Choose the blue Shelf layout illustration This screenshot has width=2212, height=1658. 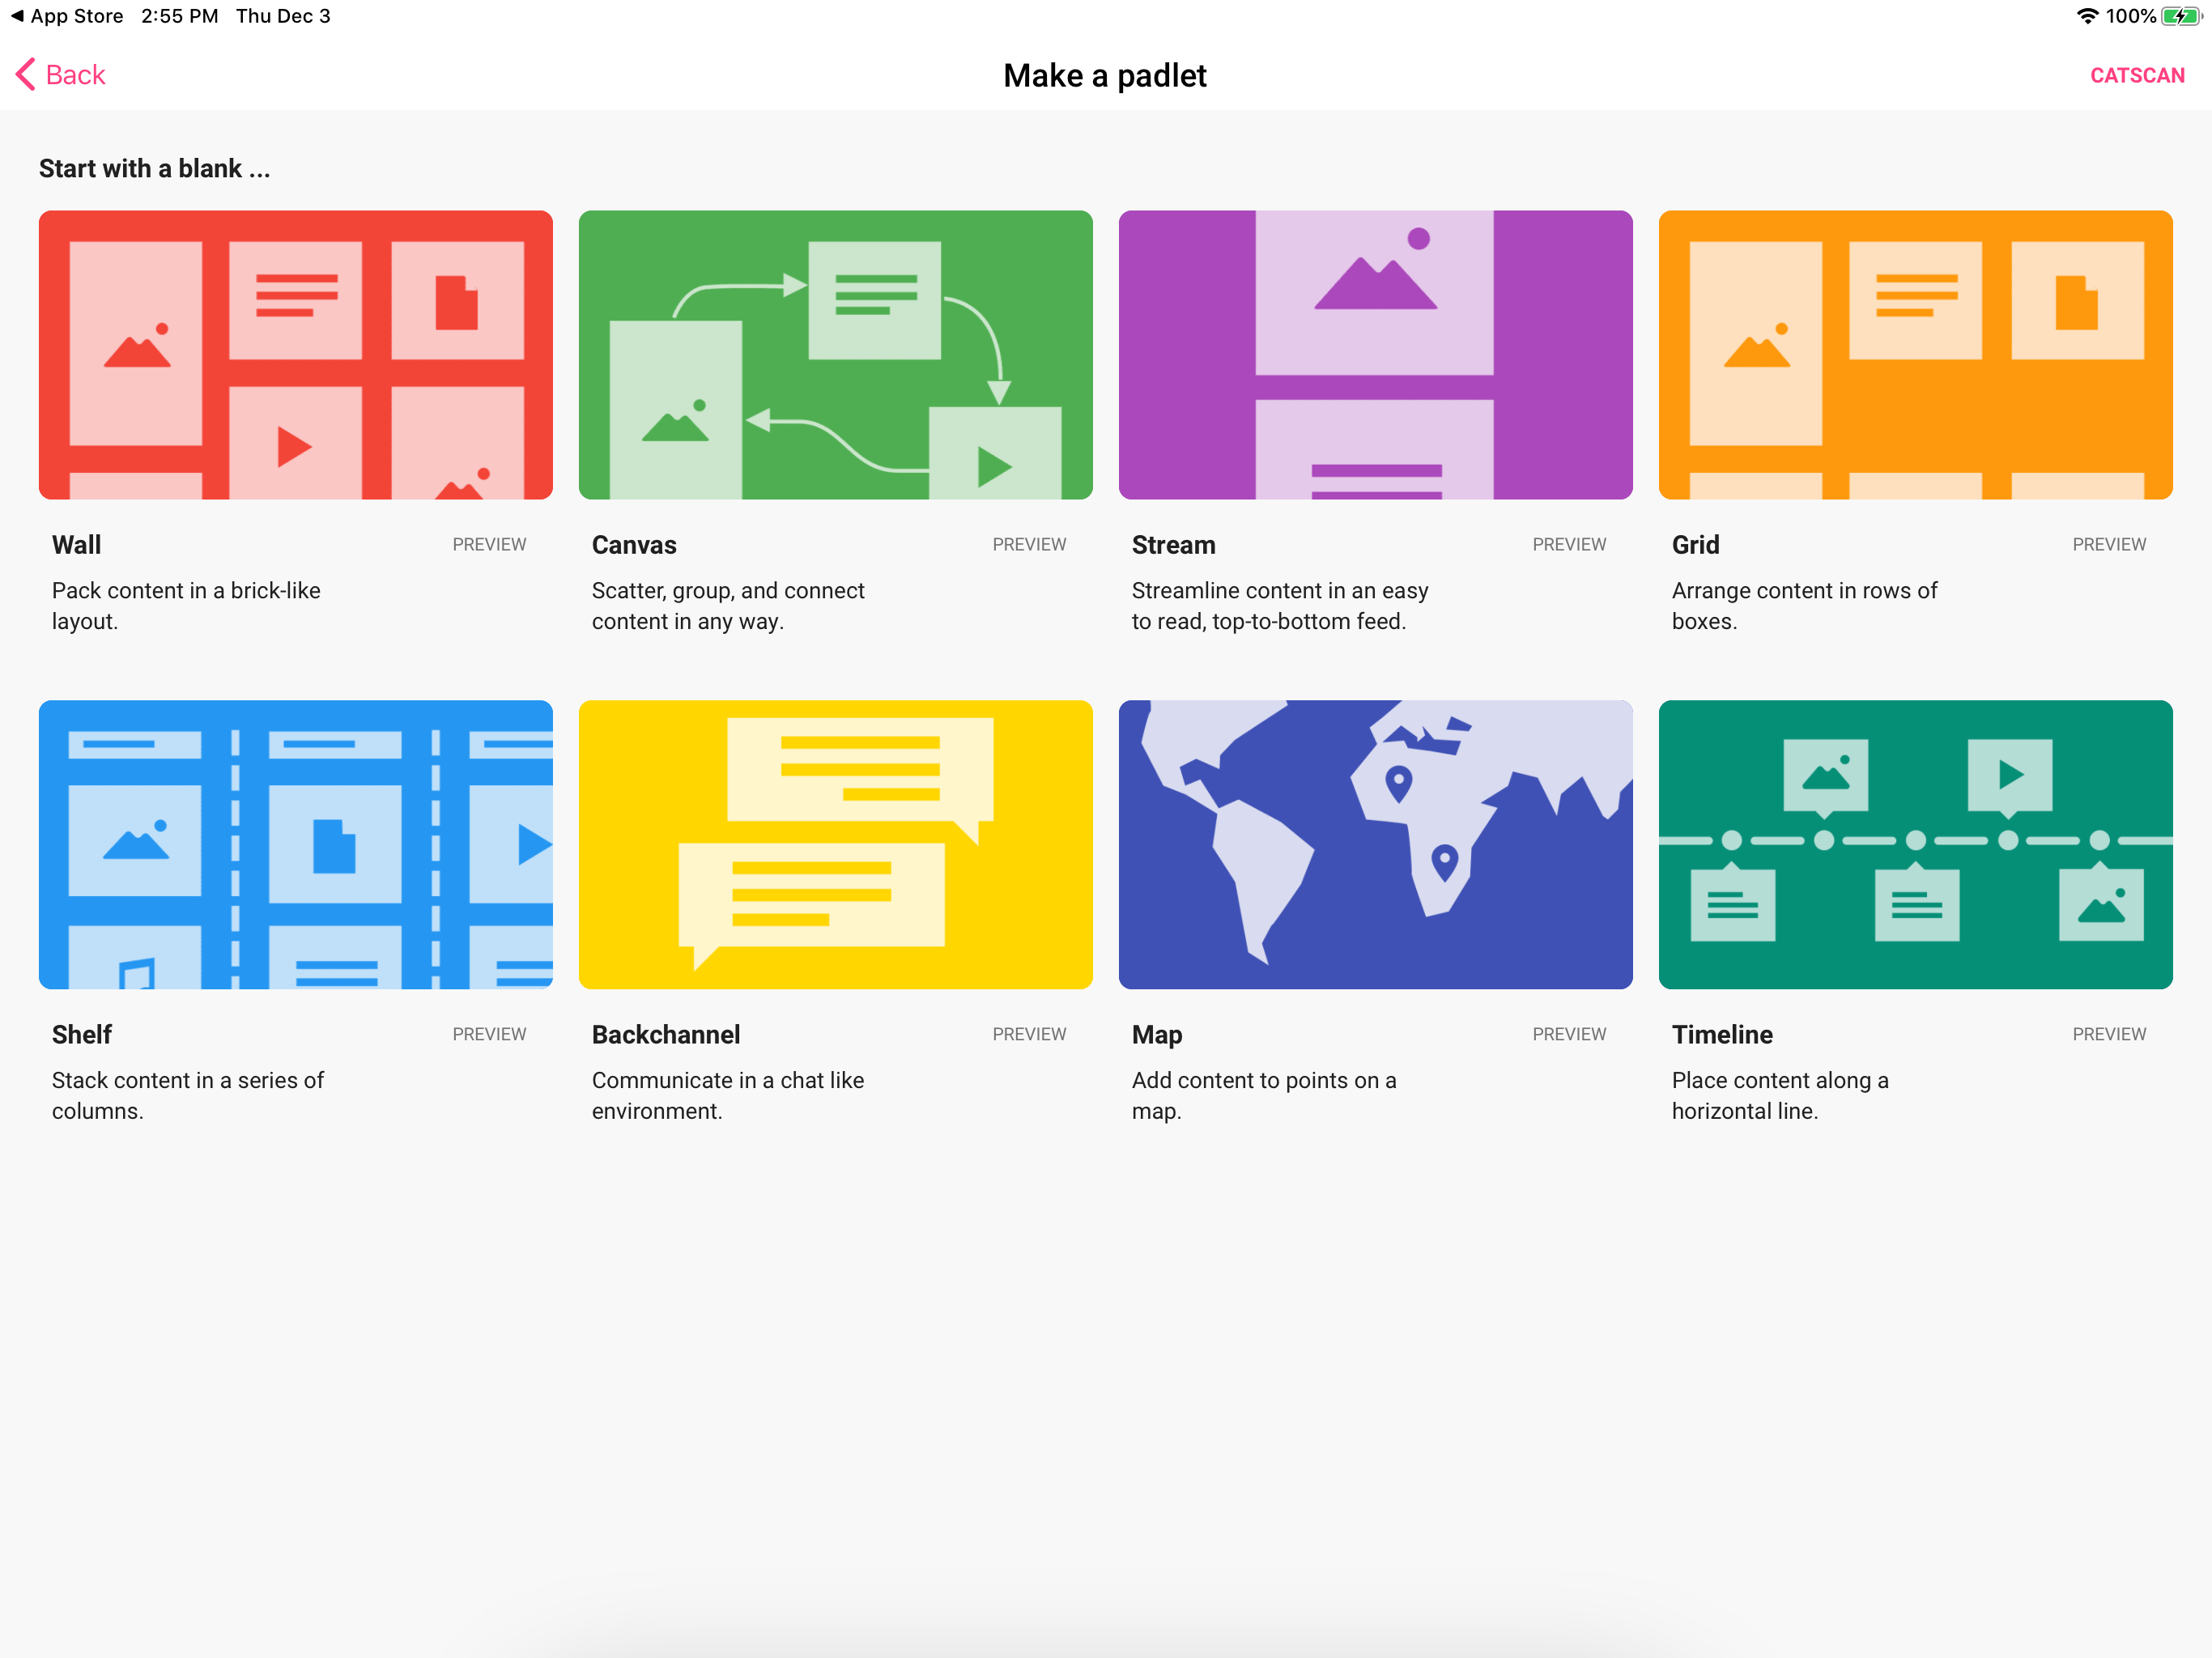(295, 844)
